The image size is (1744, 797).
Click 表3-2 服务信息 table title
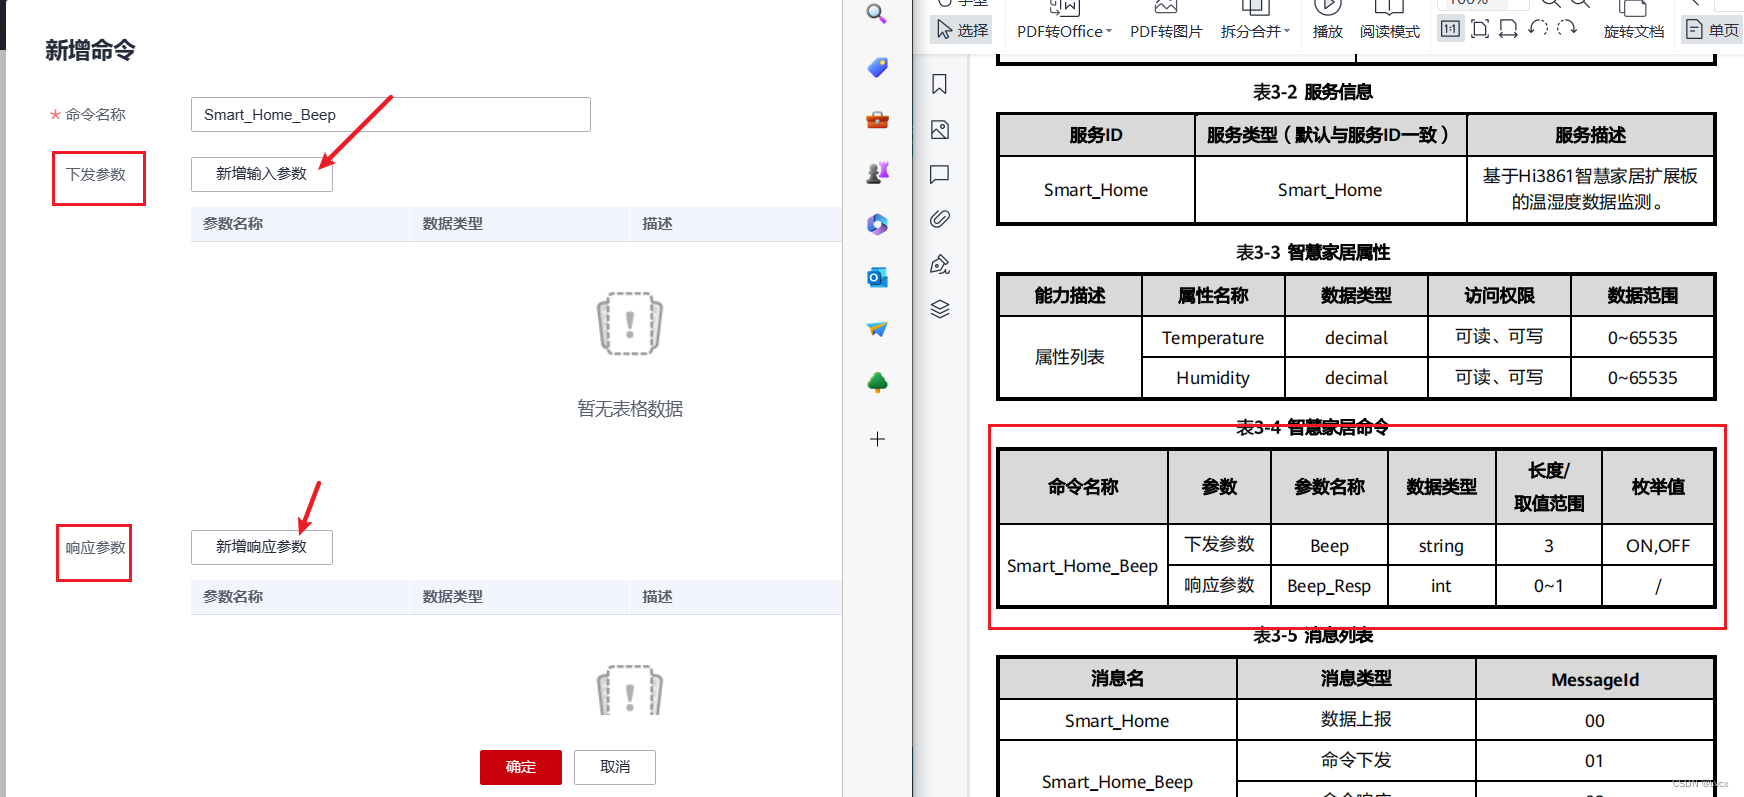click(x=1313, y=92)
